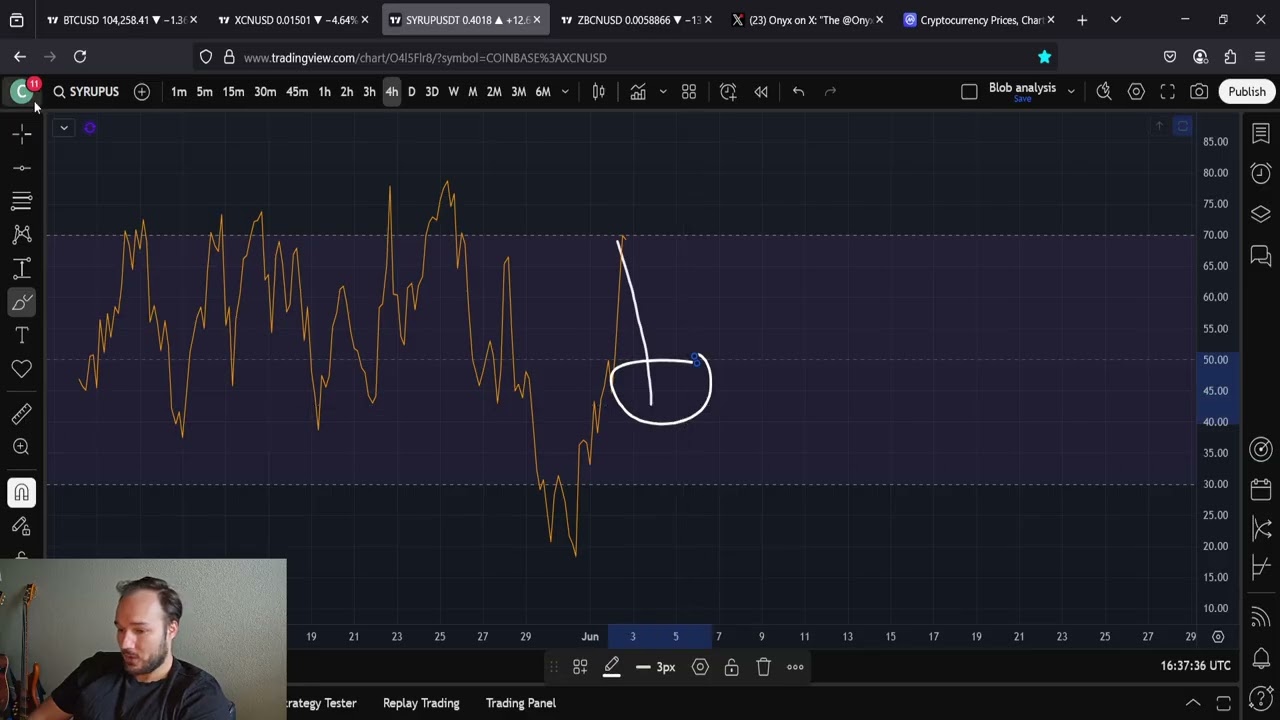
Task: Open the Blob analysis layout dropdown
Action: point(1071,92)
